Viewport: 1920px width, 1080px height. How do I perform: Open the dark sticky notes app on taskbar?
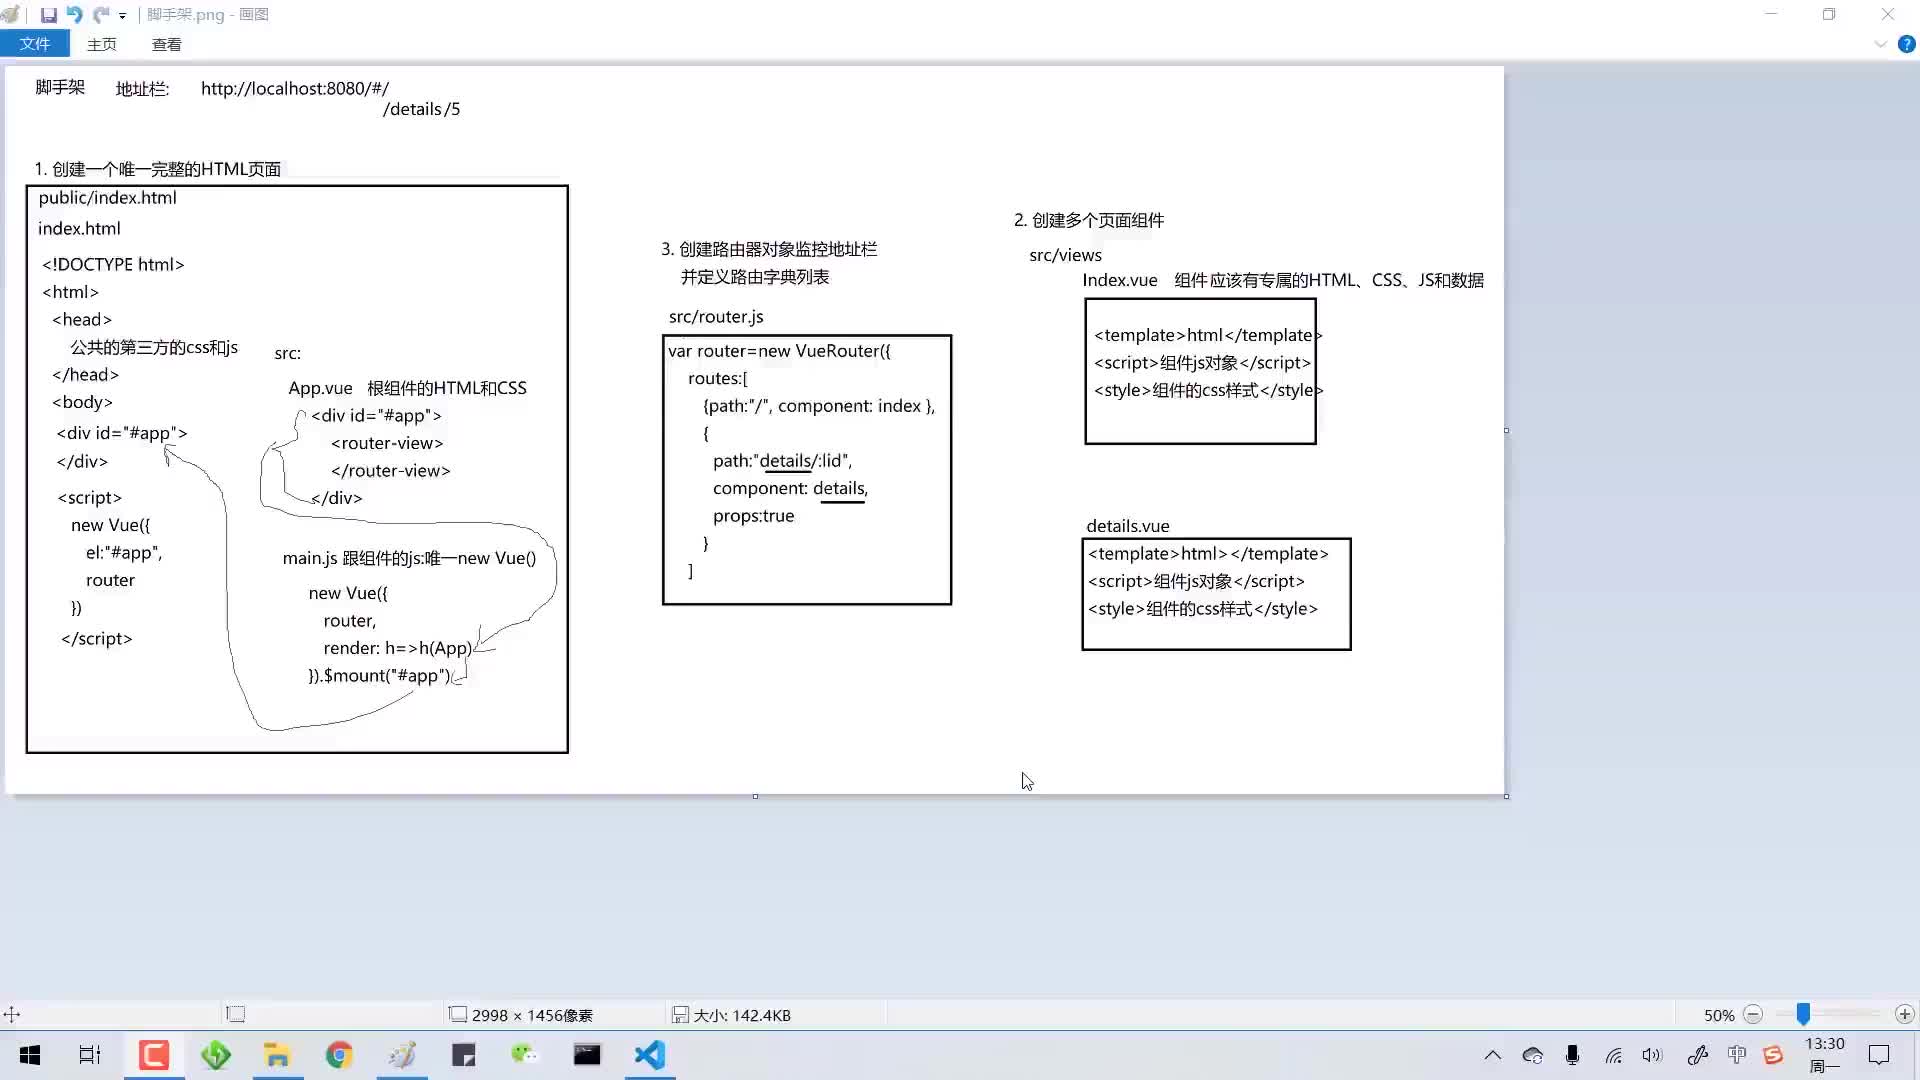[x=464, y=1055]
